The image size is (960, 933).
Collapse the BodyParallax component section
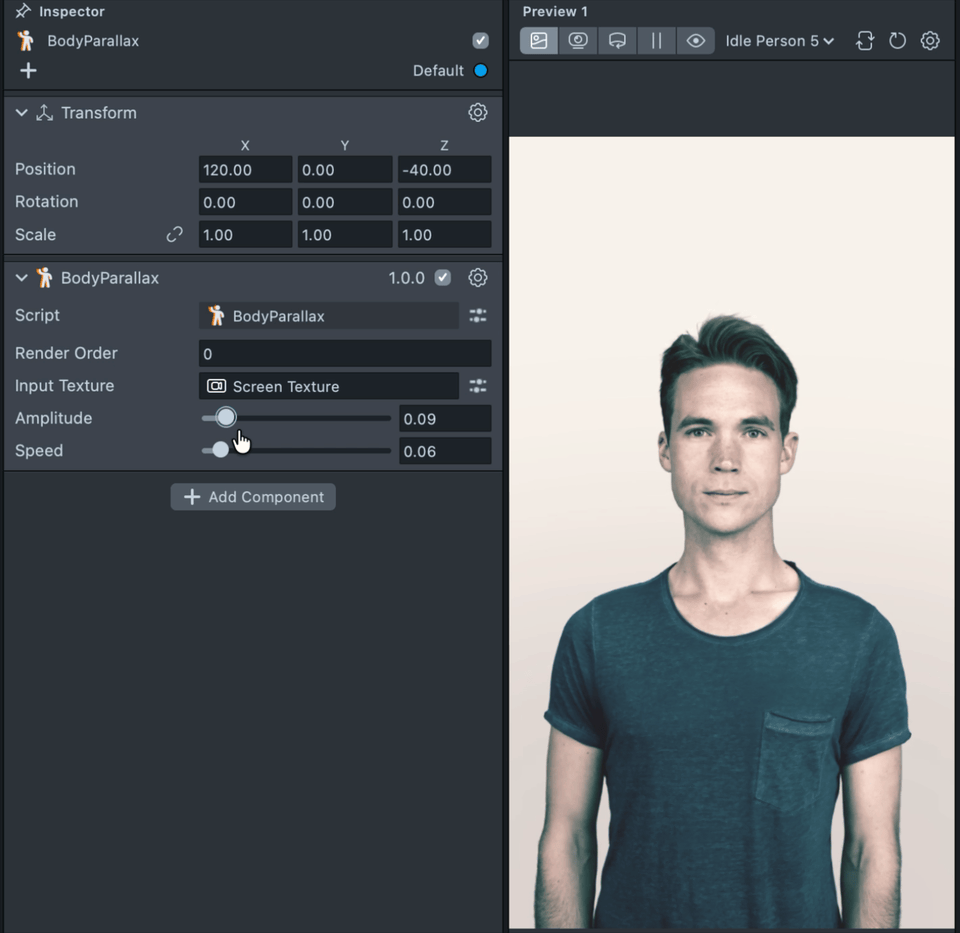(21, 278)
